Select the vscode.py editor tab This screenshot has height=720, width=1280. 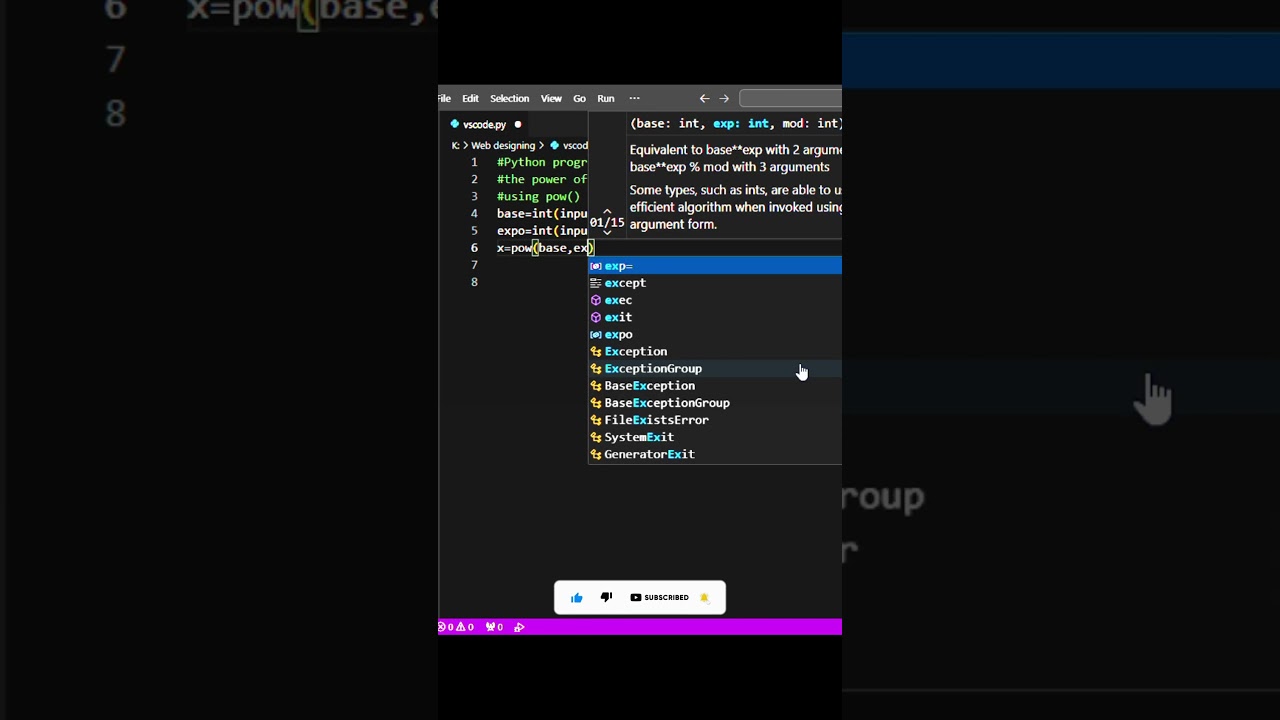pos(485,124)
